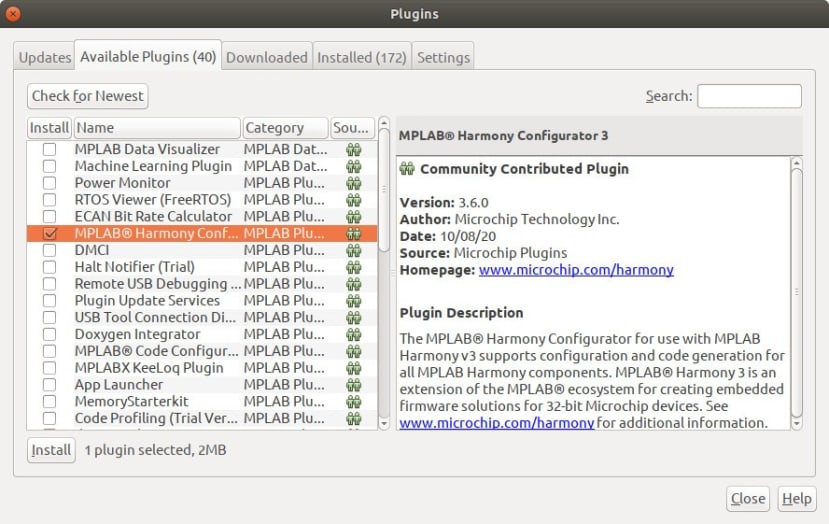
Task: Click the source icon in Halt Notifier (Trial) row
Action: [x=354, y=267]
